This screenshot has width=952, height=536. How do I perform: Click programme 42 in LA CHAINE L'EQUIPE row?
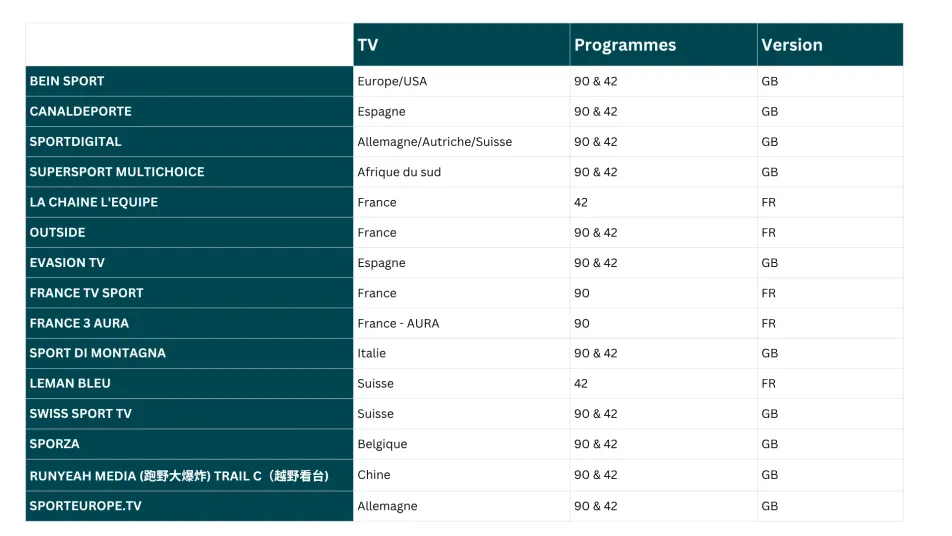point(580,203)
